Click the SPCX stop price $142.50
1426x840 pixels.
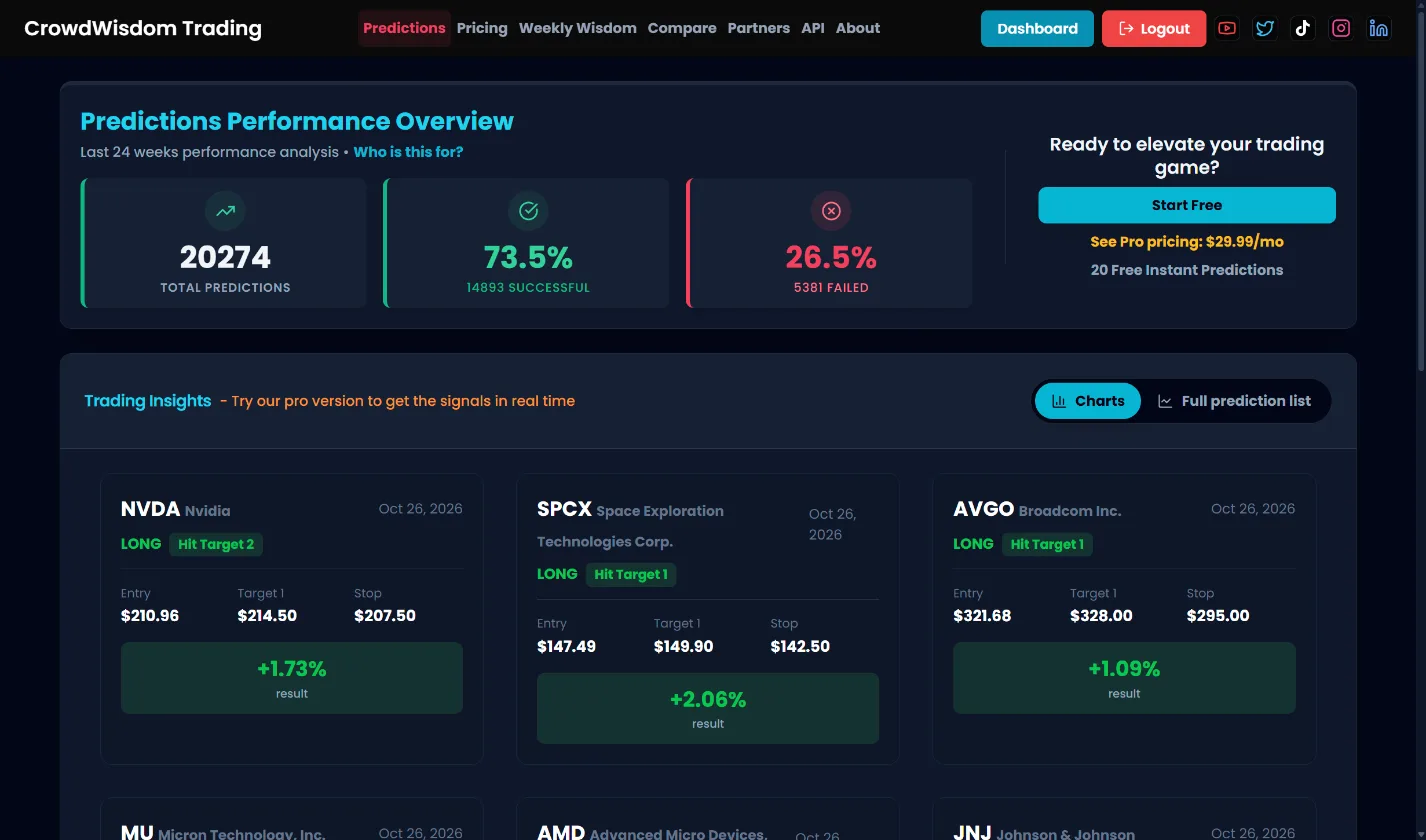point(800,646)
